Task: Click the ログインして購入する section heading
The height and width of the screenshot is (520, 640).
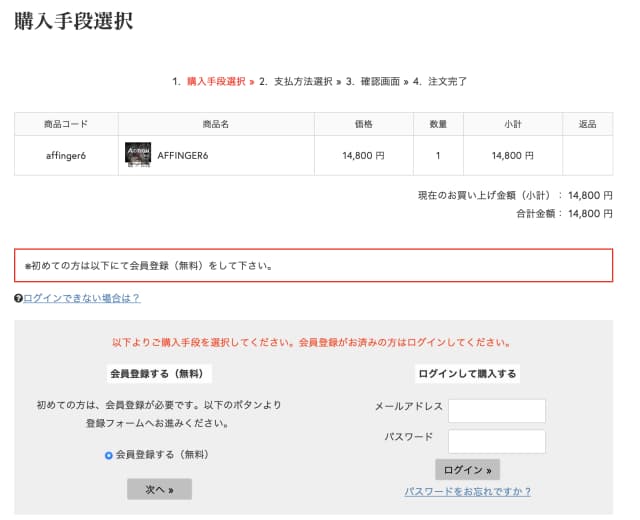Action: (467, 373)
